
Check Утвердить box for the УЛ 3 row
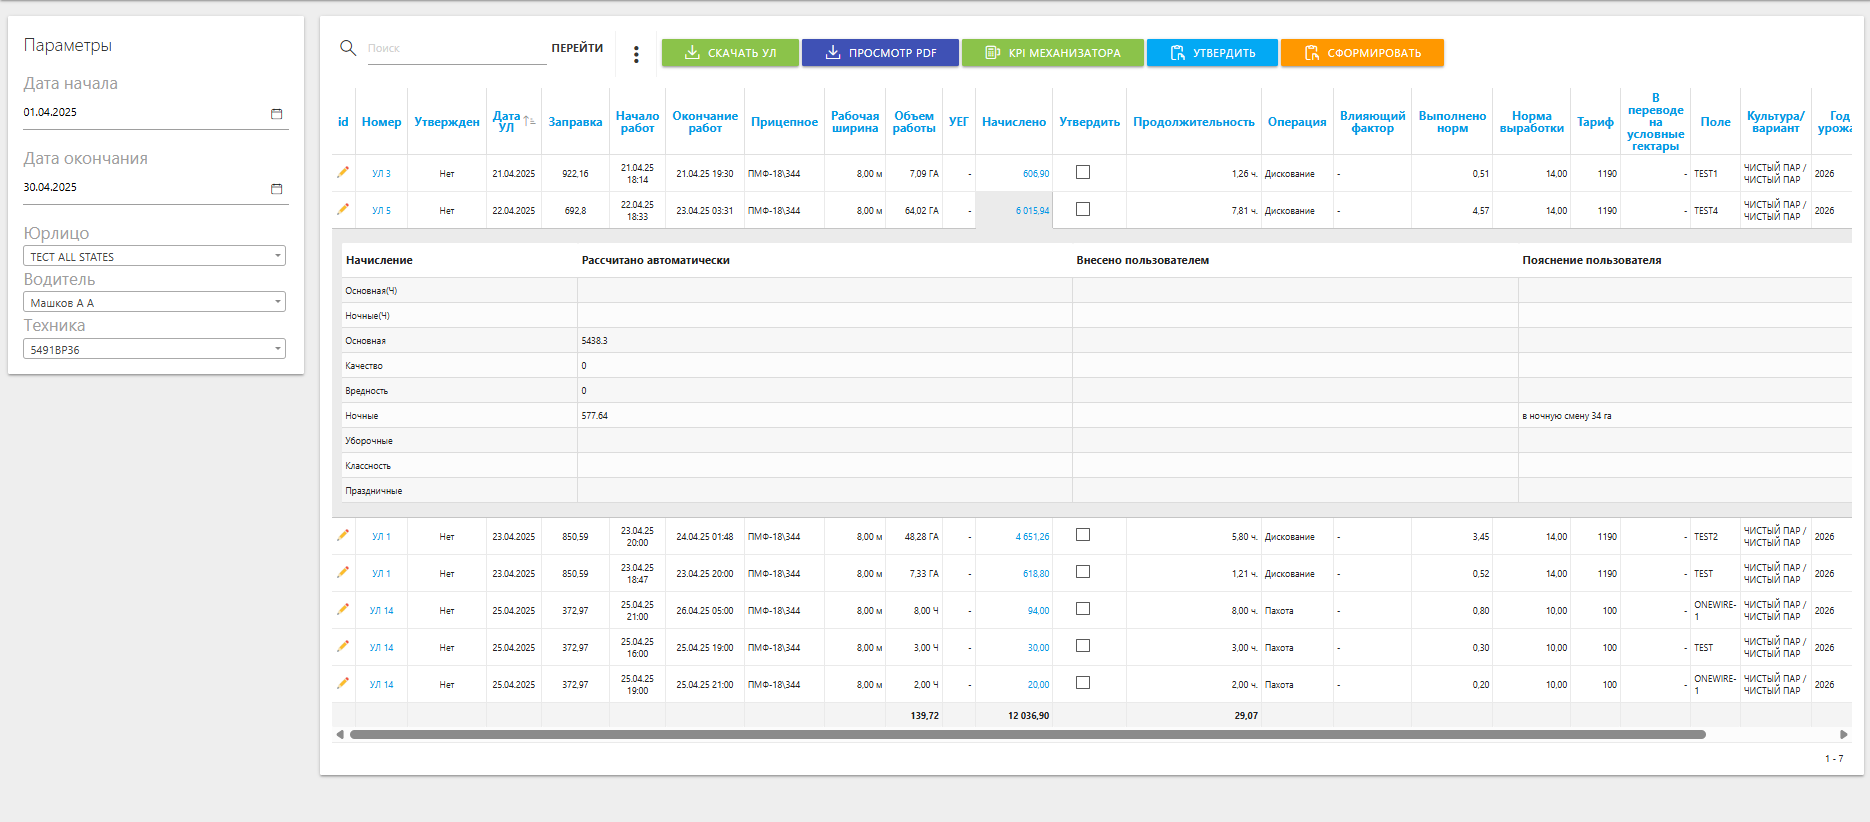coord(1083,172)
